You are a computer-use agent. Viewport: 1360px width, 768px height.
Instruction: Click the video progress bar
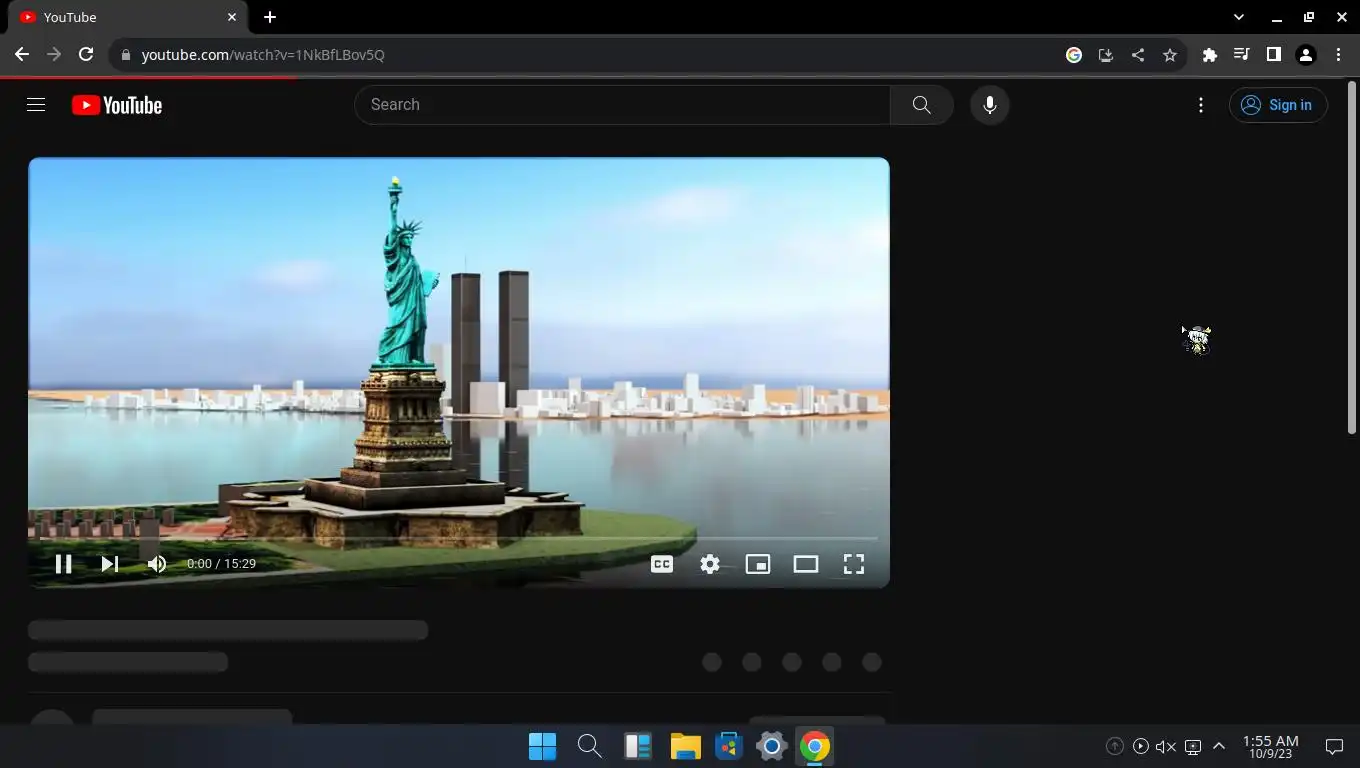click(458, 539)
